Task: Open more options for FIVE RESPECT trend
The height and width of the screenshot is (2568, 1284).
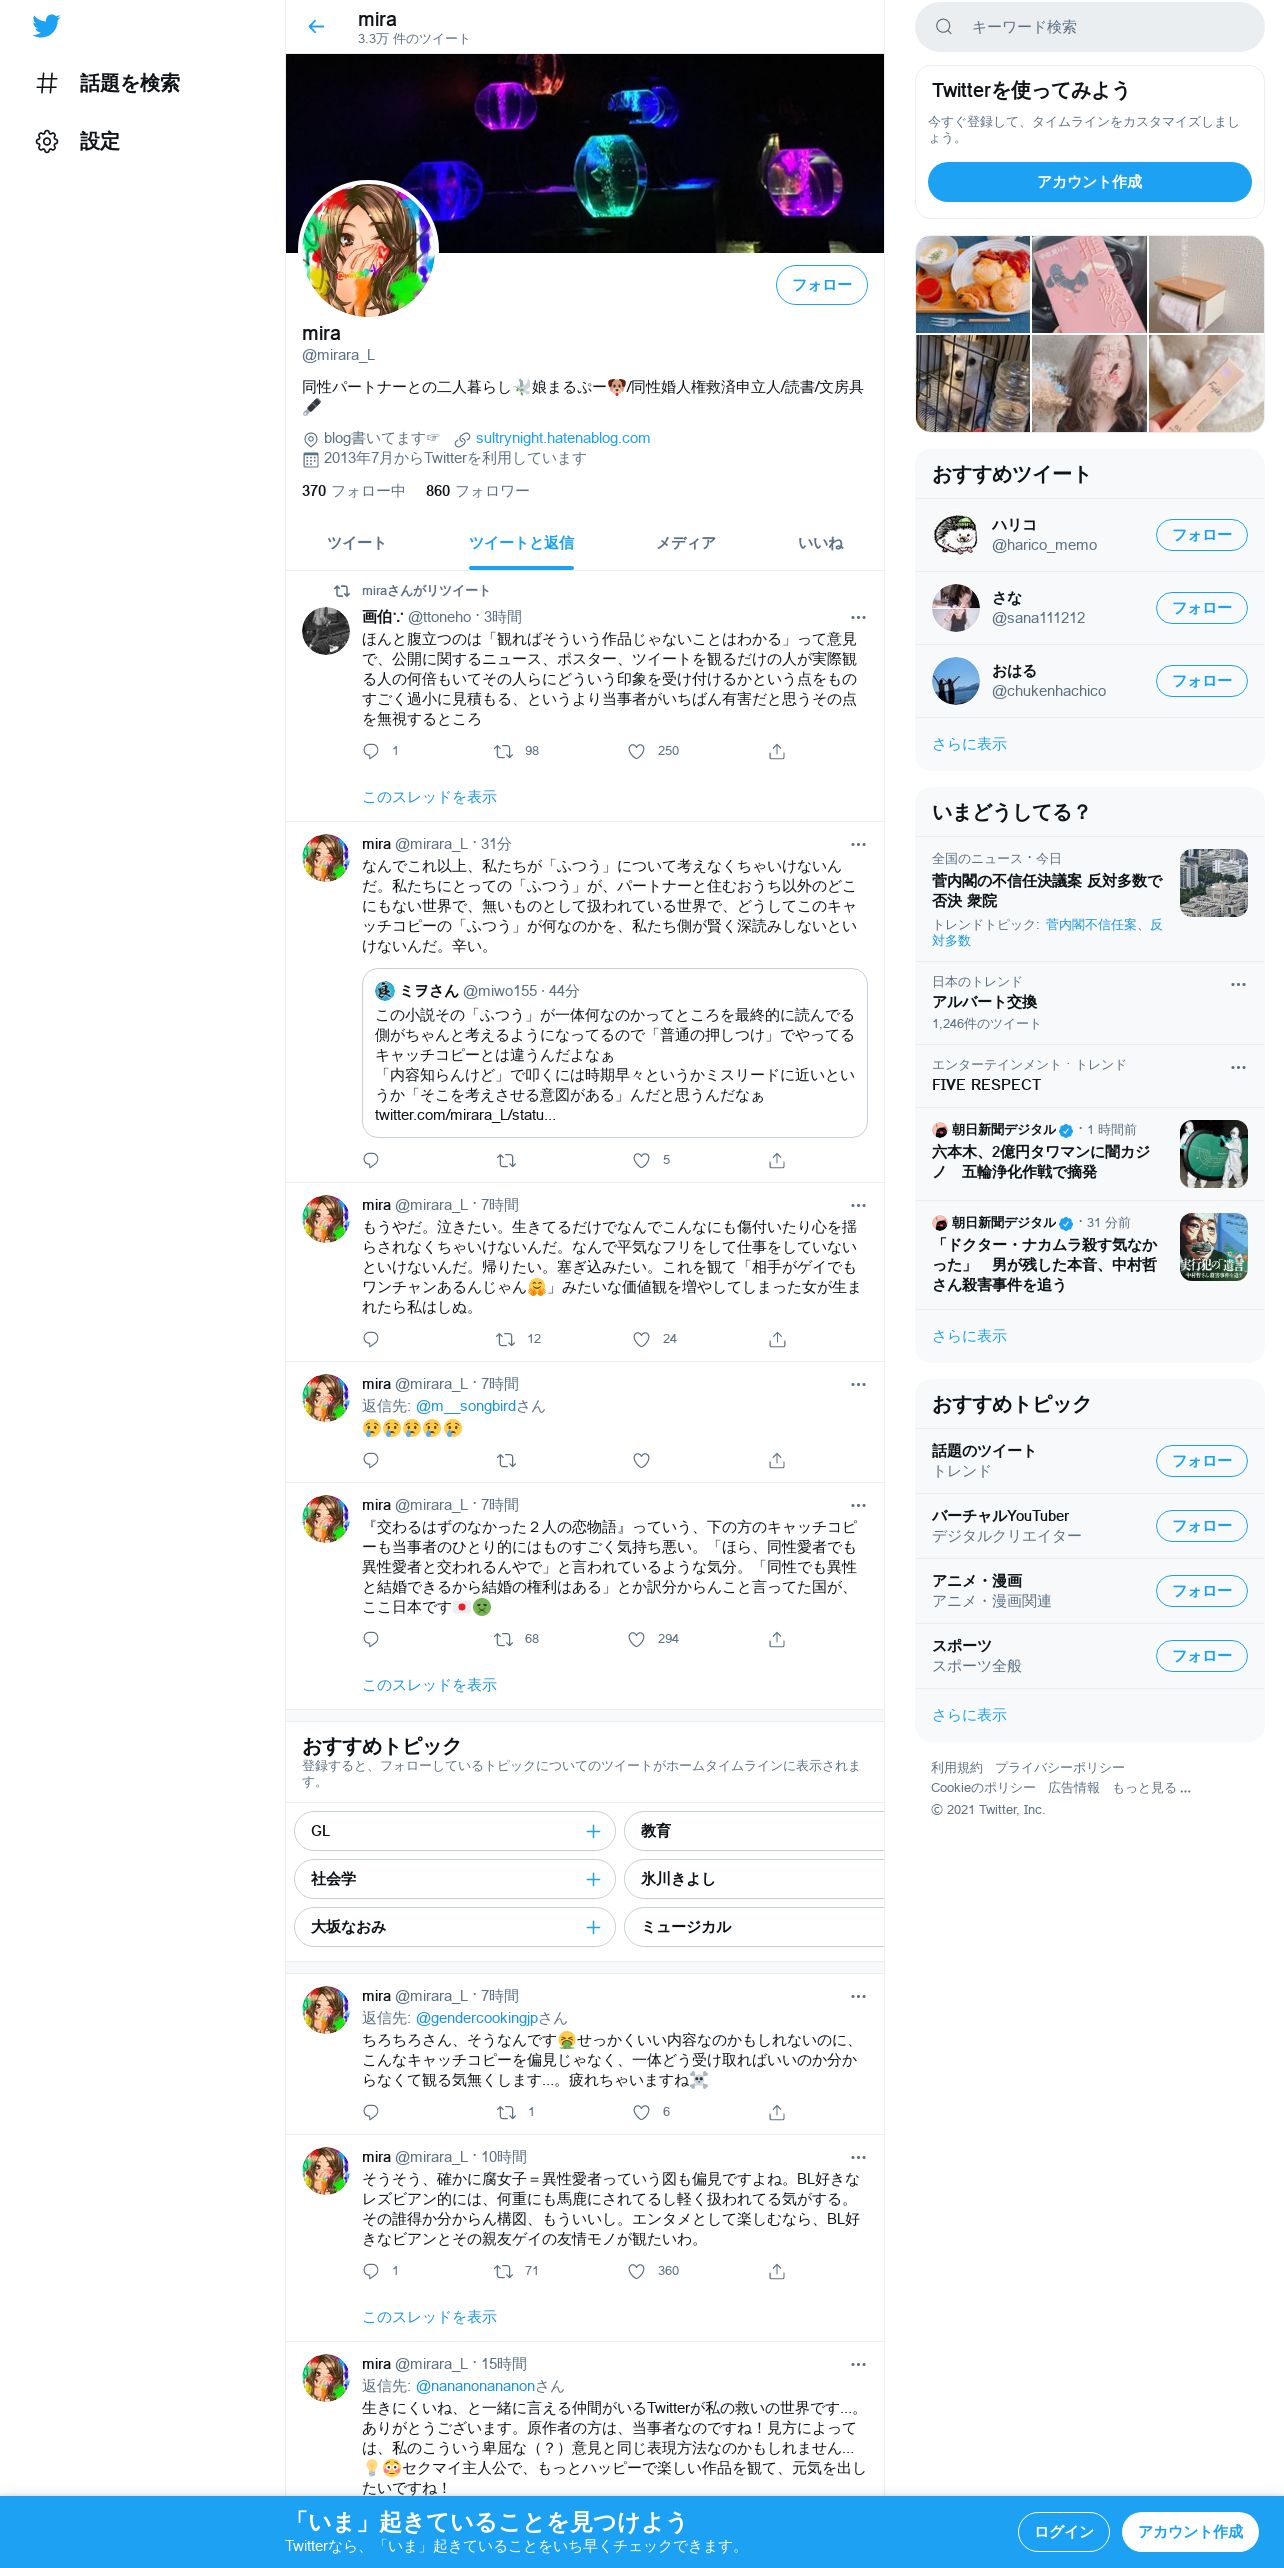Action: coord(1238,1067)
